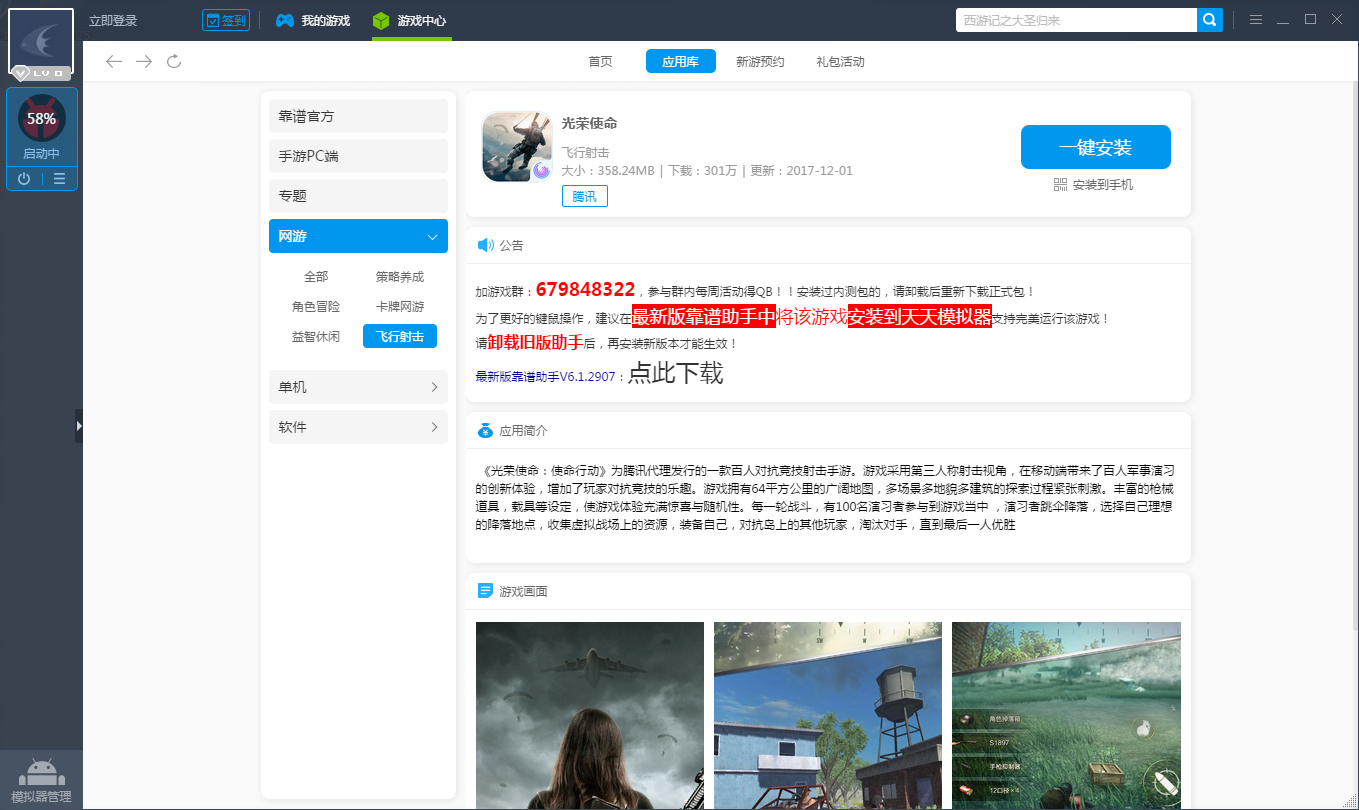Click game group number 679848322
This screenshot has height=810, width=1359.
(585, 290)
